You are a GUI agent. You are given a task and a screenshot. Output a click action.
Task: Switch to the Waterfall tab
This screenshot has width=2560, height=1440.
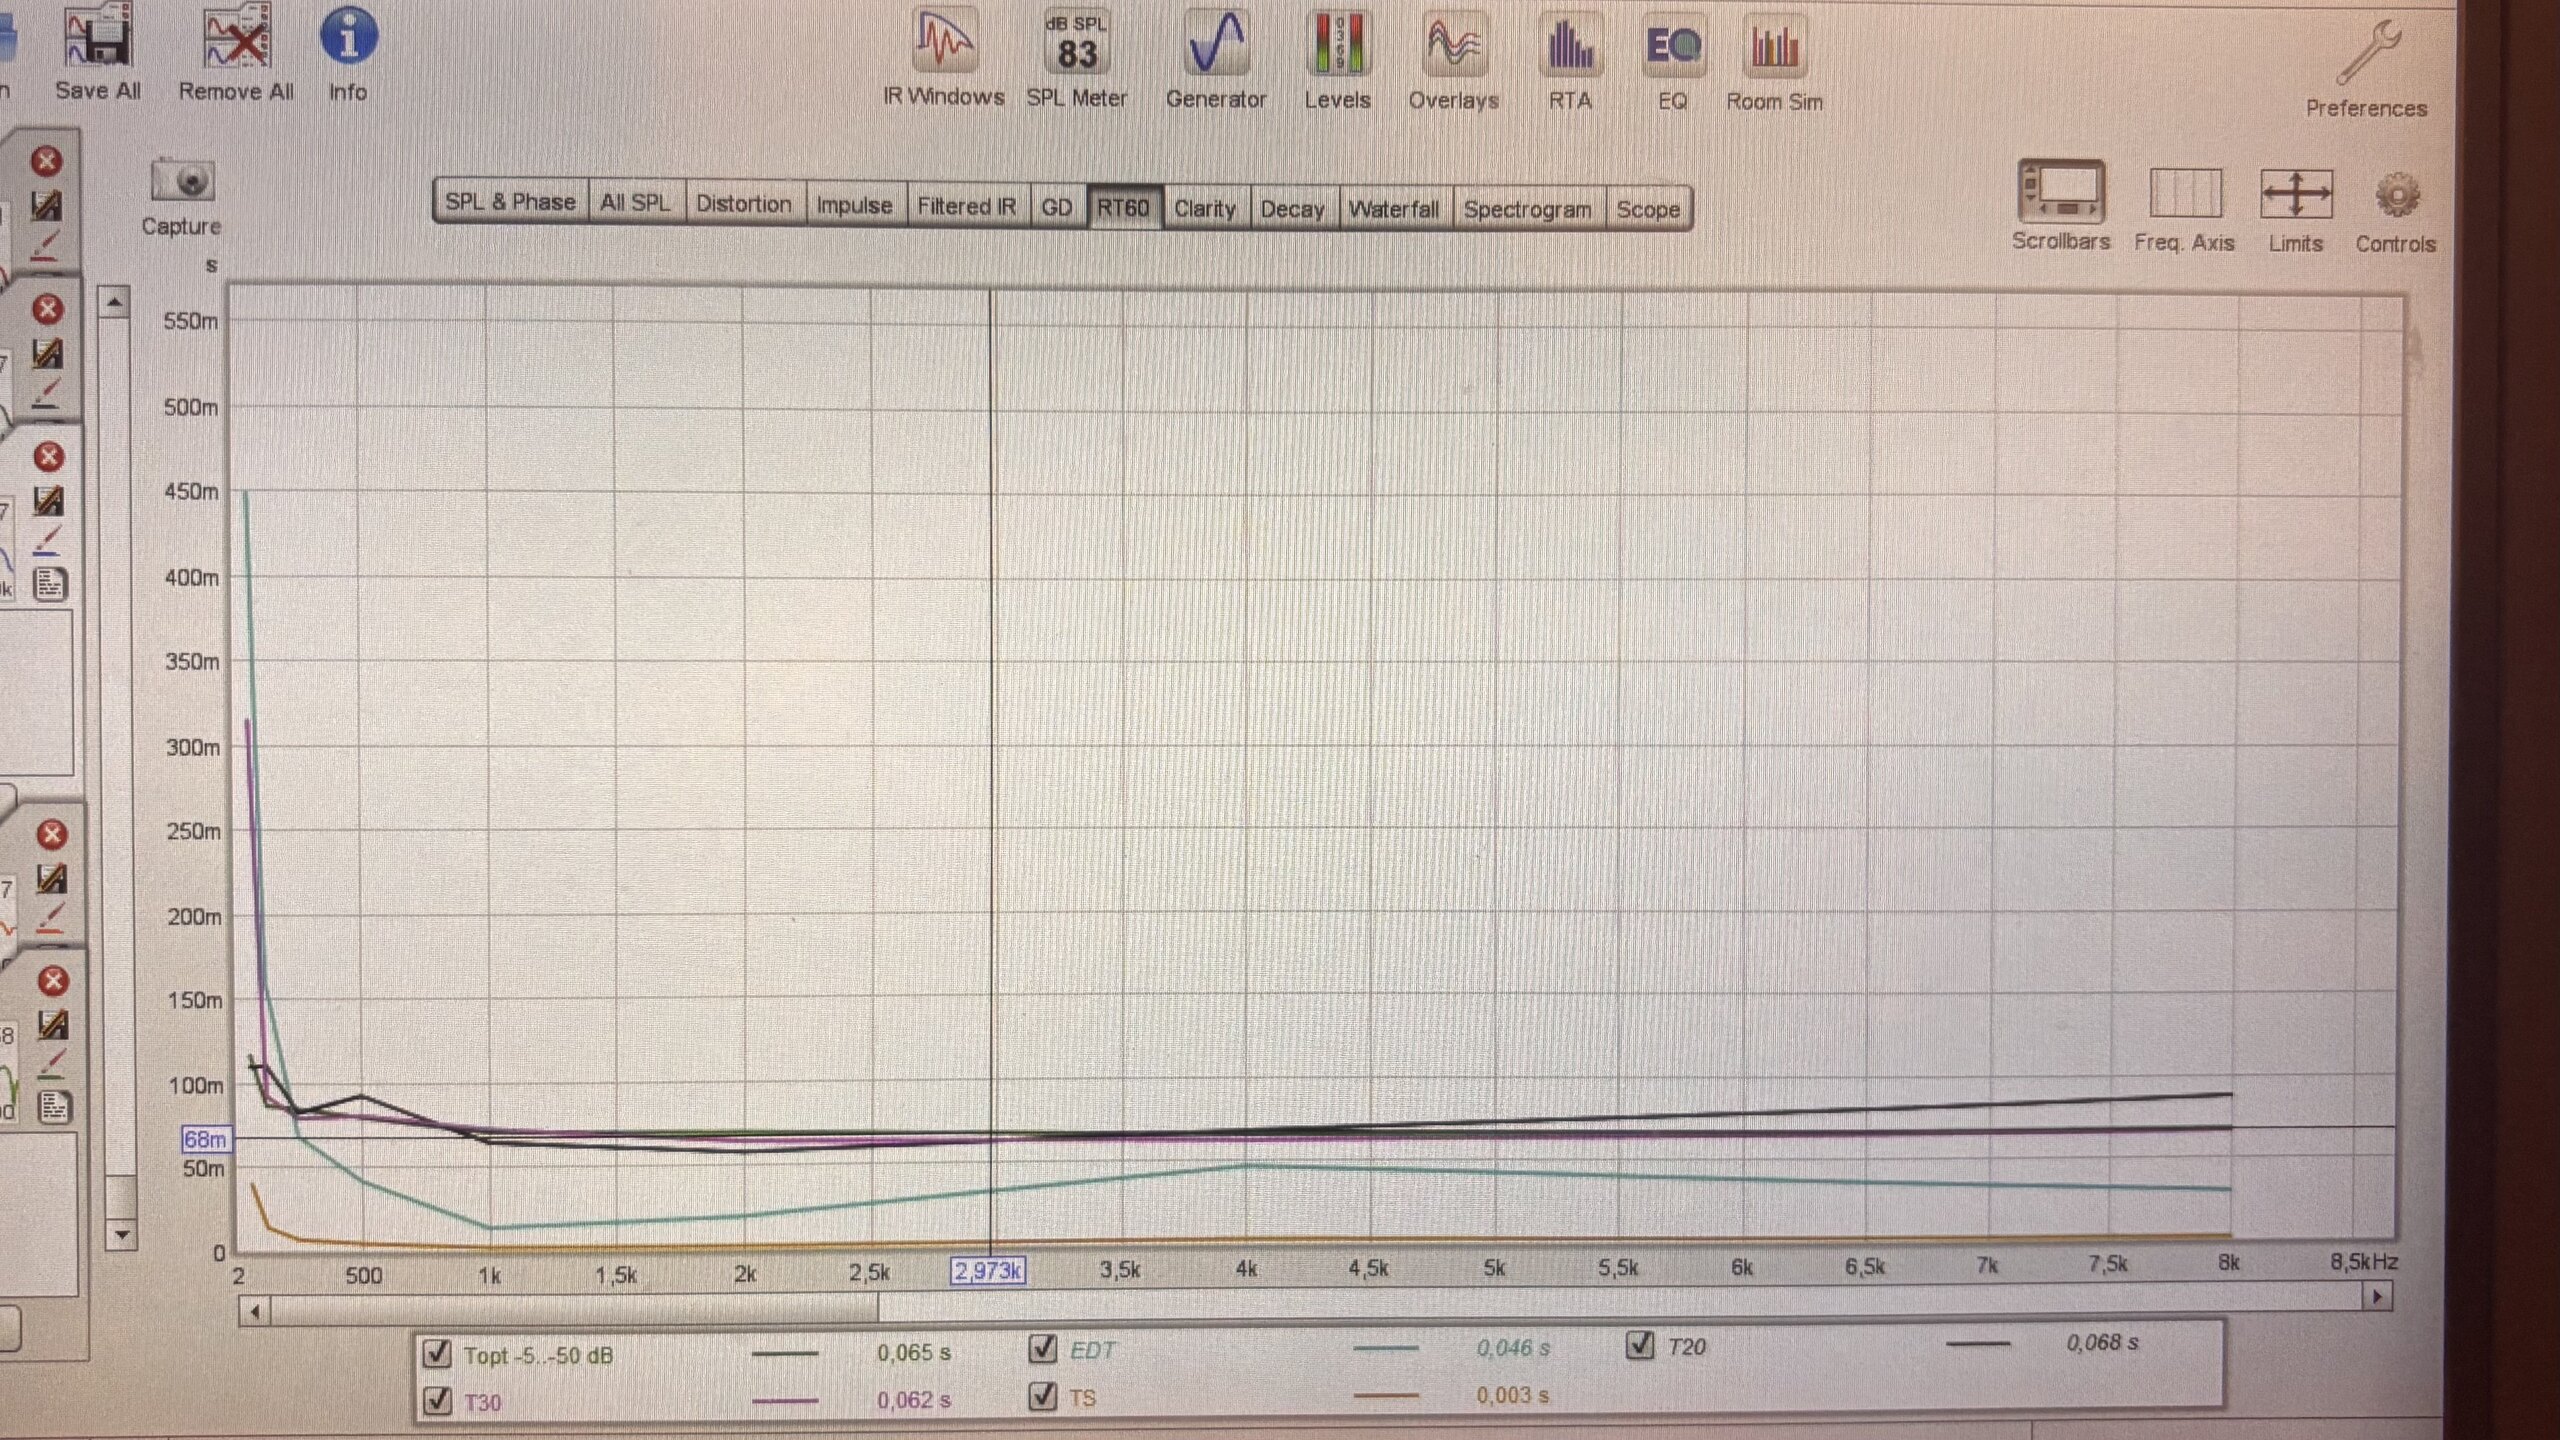[1393, 209]
